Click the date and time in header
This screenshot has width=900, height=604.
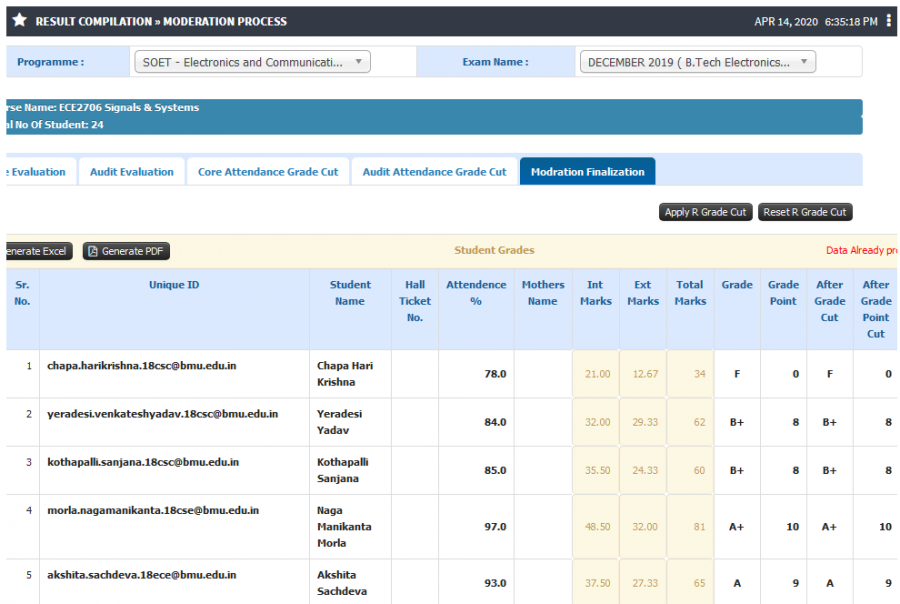816,21
